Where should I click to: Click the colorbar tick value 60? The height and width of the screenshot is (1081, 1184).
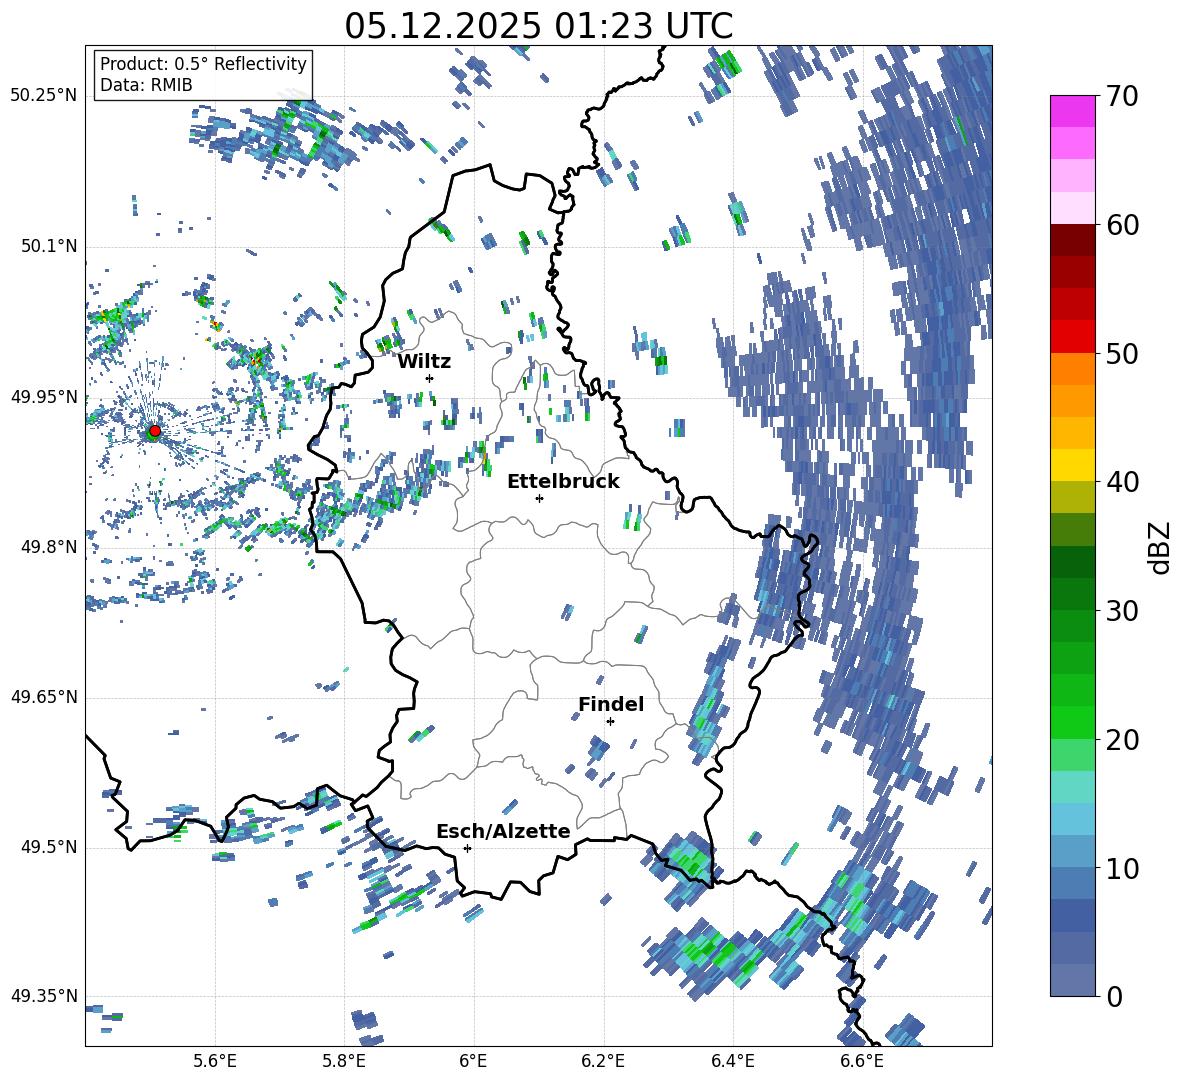[1122, 225]
